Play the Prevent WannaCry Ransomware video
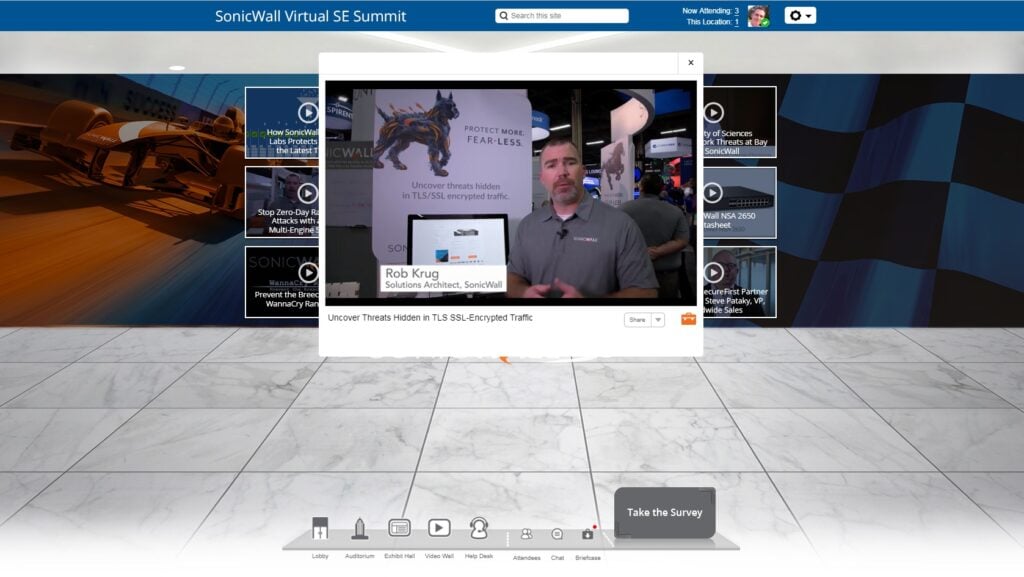 308,273
